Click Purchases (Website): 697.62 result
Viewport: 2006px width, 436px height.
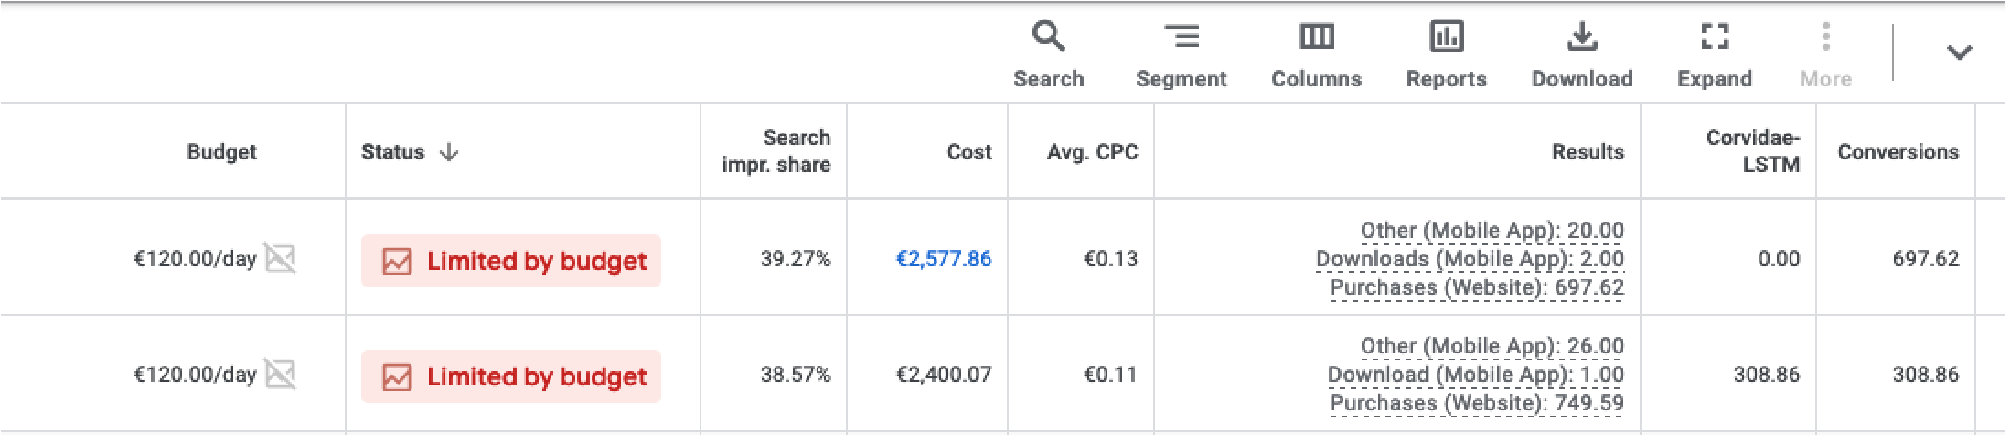click(x=1476, y=288)
